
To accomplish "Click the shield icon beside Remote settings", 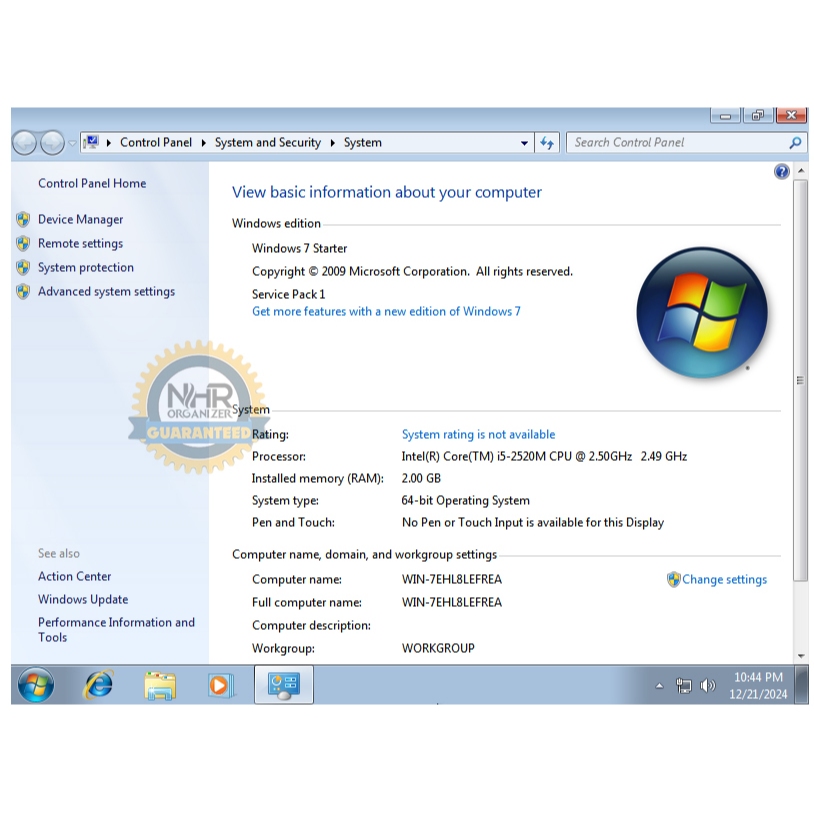I will click(23, 243).
